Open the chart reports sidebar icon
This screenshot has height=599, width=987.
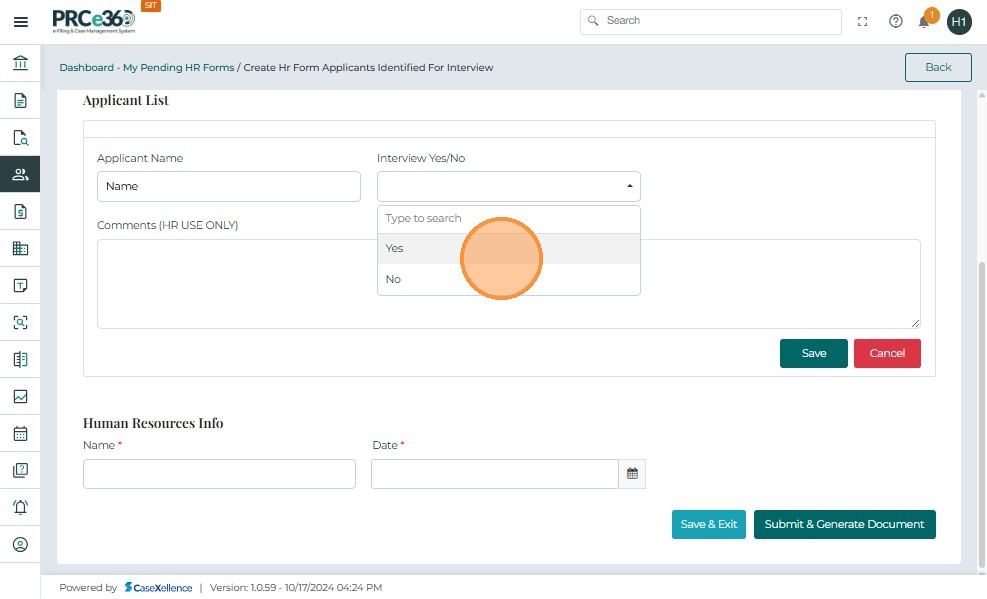[x=20, y=396]
